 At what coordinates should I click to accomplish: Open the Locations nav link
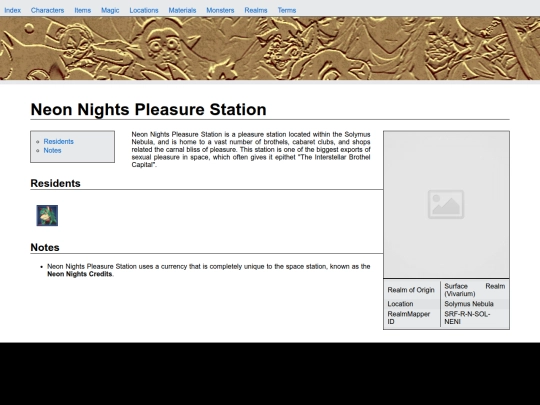[144, 10]
